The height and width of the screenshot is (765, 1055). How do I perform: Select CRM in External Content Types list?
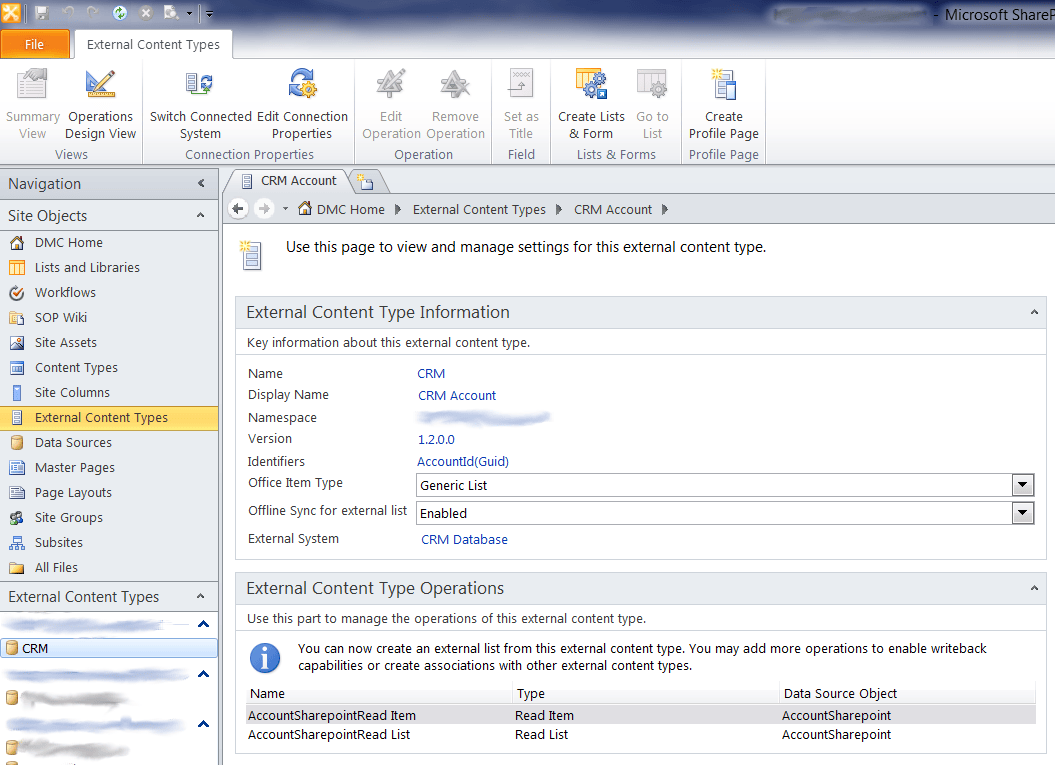[x=109, y=648]
